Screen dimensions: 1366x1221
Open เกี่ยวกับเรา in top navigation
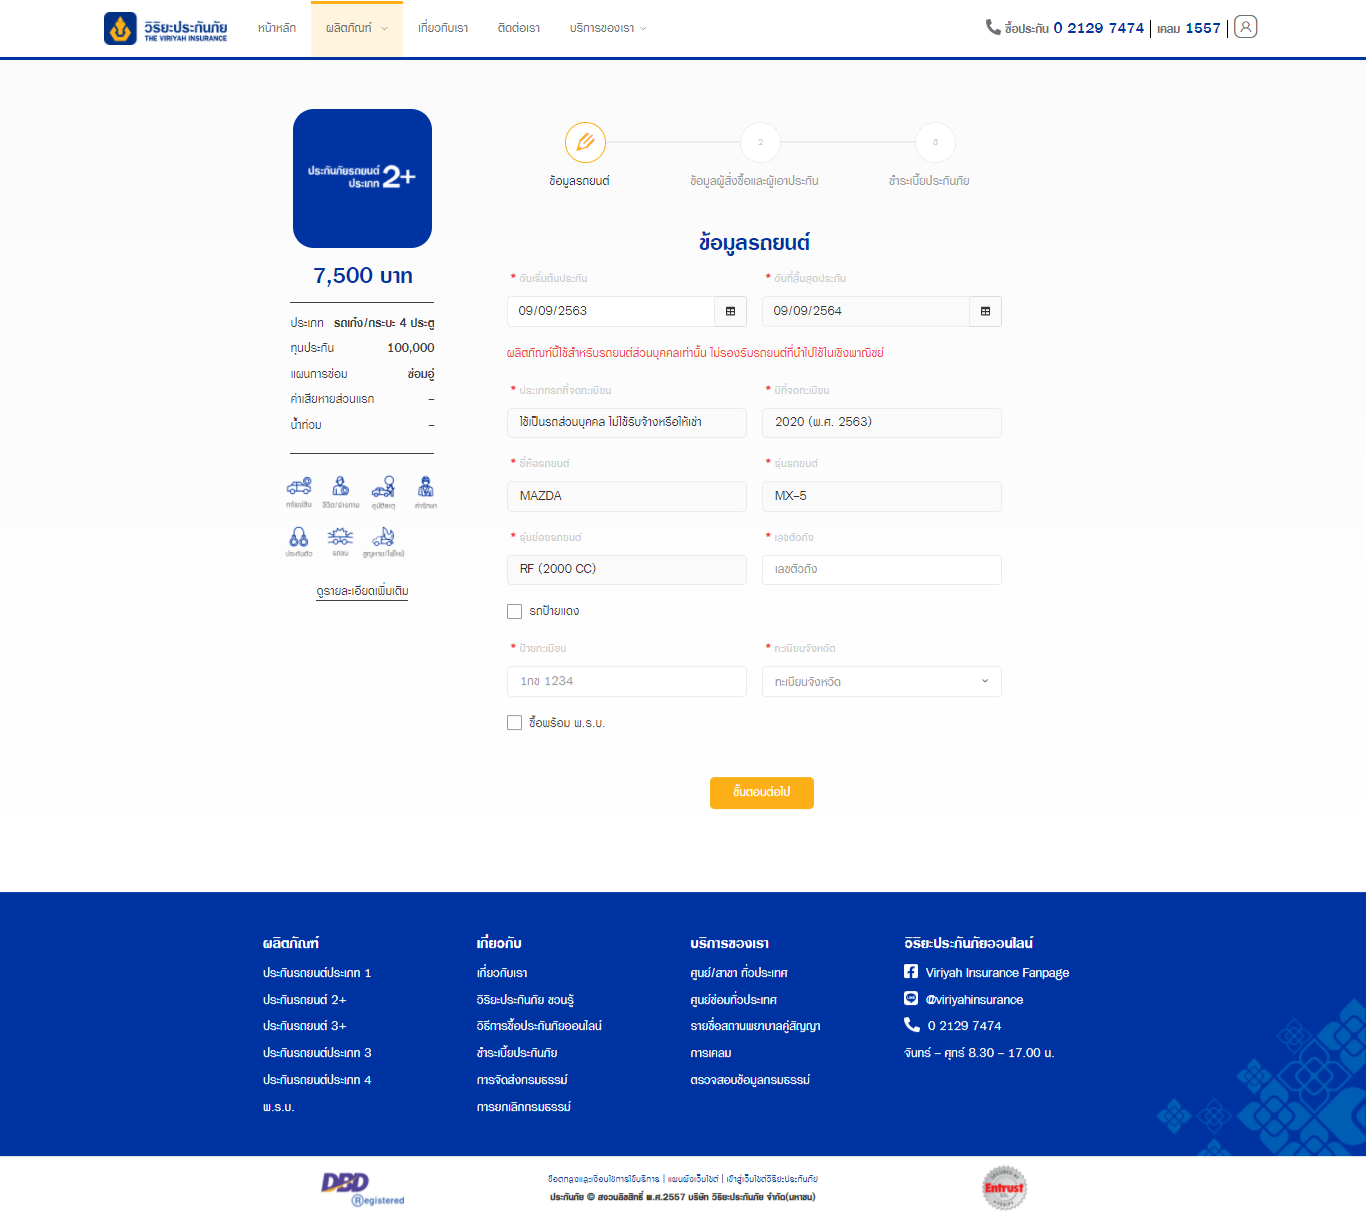coord(443,28)
